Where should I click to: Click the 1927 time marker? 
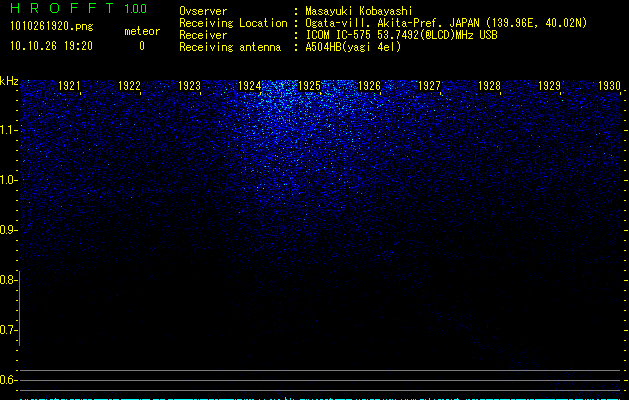pyautogui.click(x=429, y=86)
